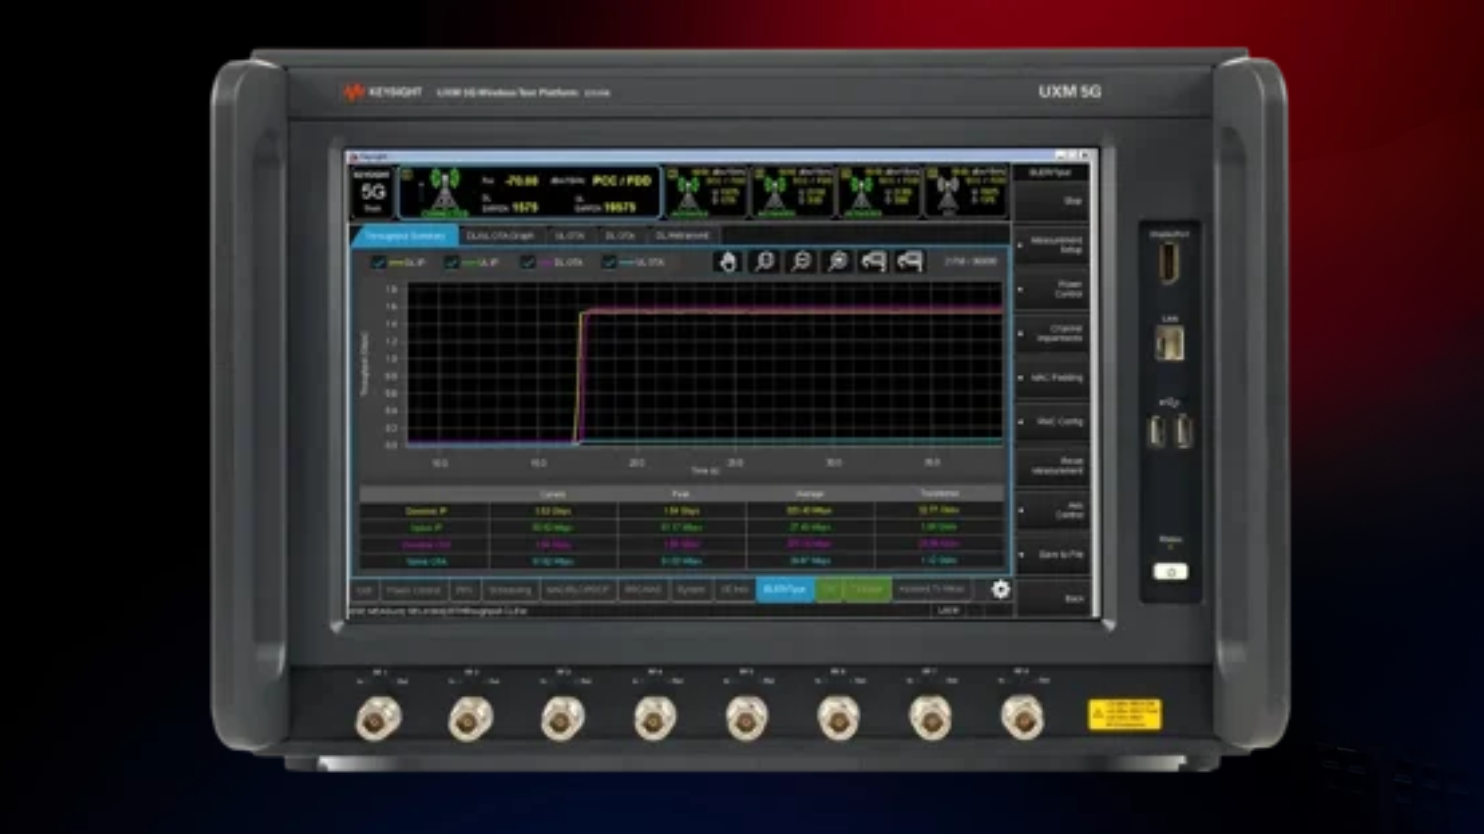Viewport: 1484px width, 834px height.
Task: Toggle the DL IP trace checkbox
Action: pyautogui.click(x=379, y=263)
